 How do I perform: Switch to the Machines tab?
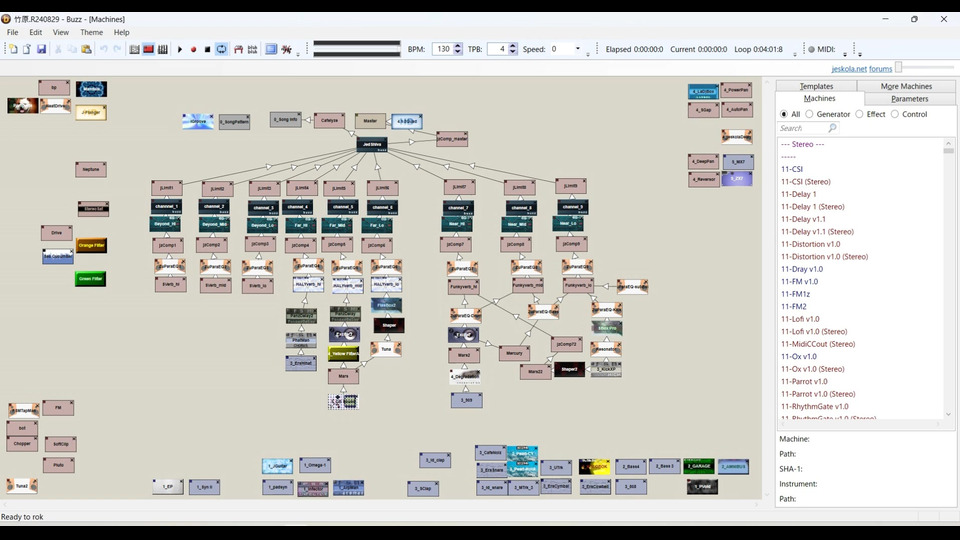(819, 99)
